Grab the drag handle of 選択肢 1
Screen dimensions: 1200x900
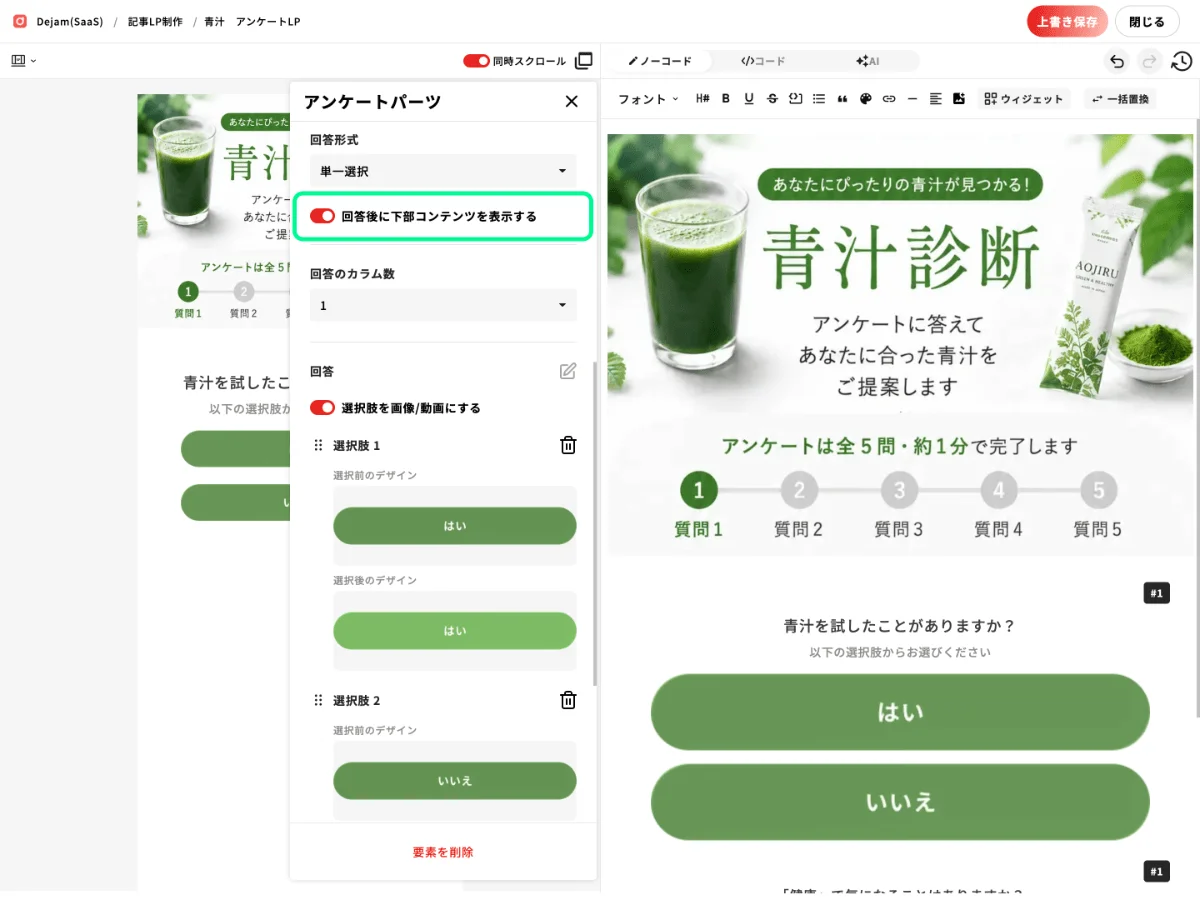click(319, 445)
